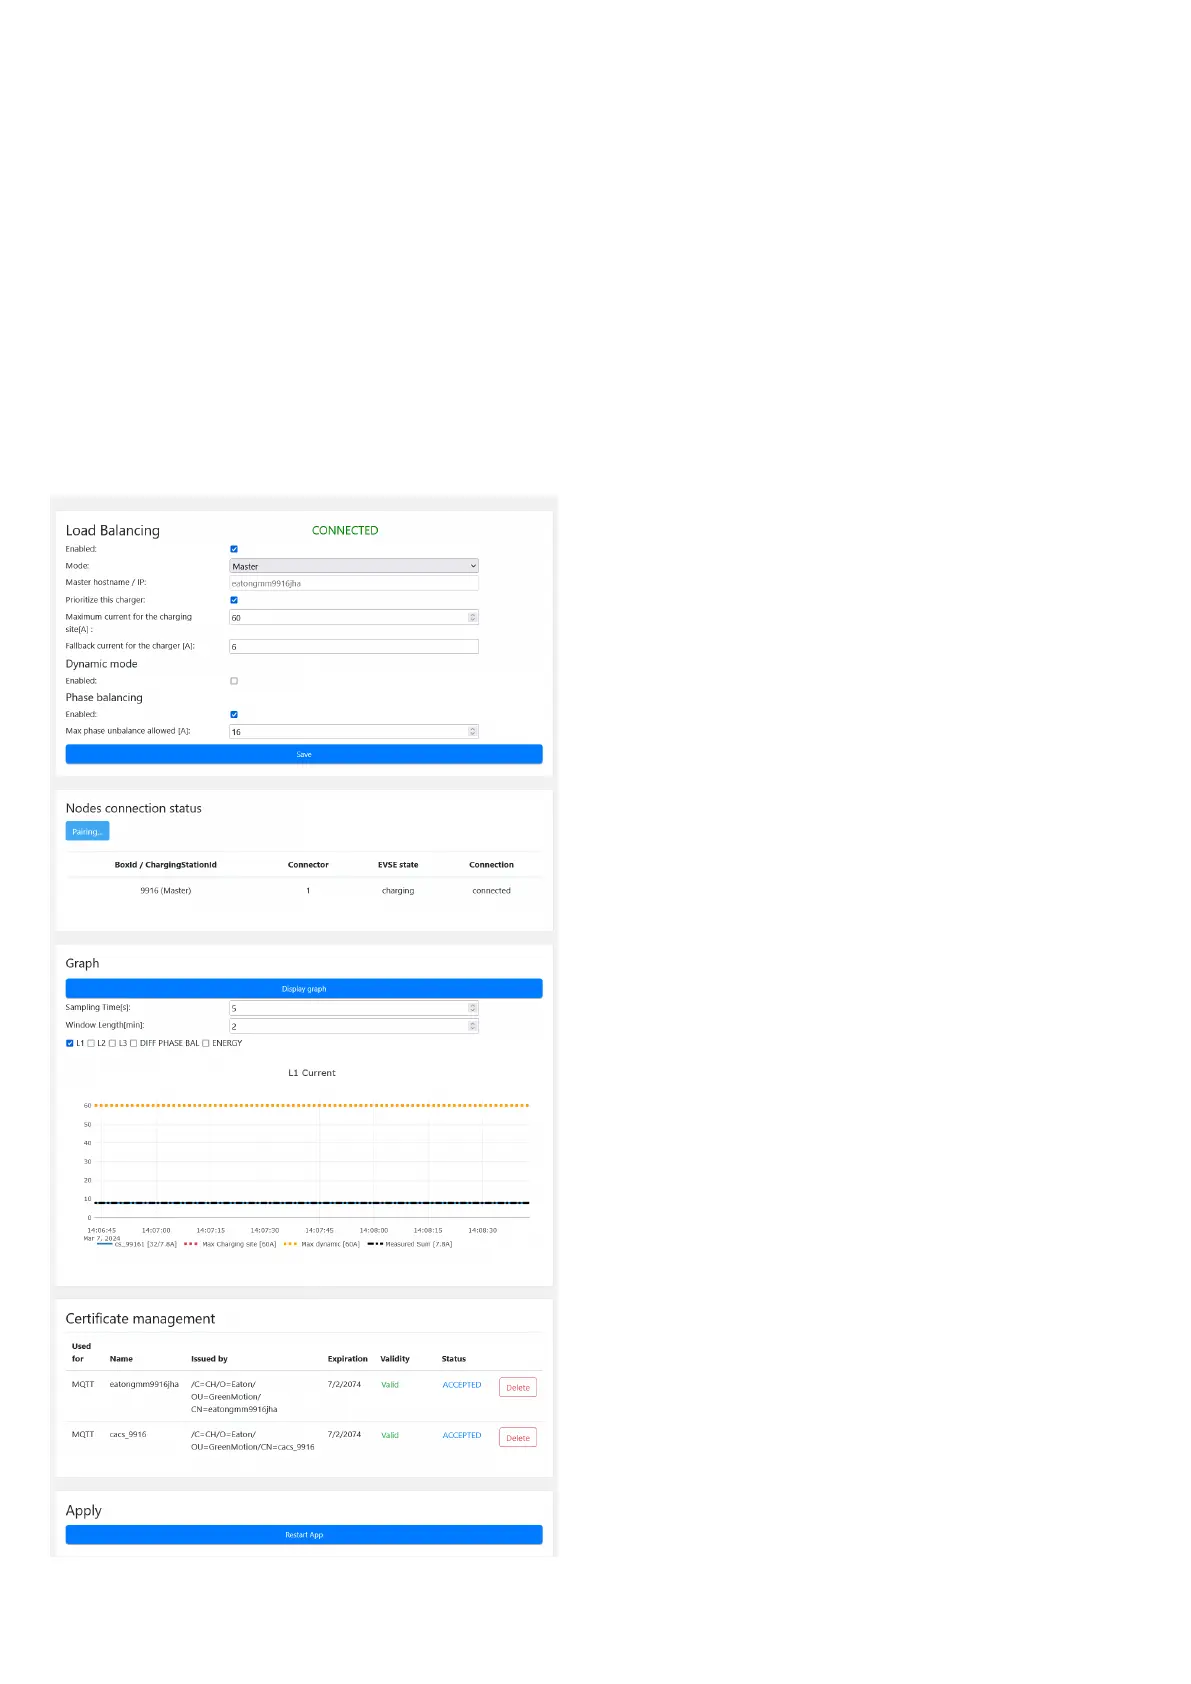Uncheck the Prioritize this charger checkbox
This screenshot has width=1191, height=1684.
[x=234, y=600]
